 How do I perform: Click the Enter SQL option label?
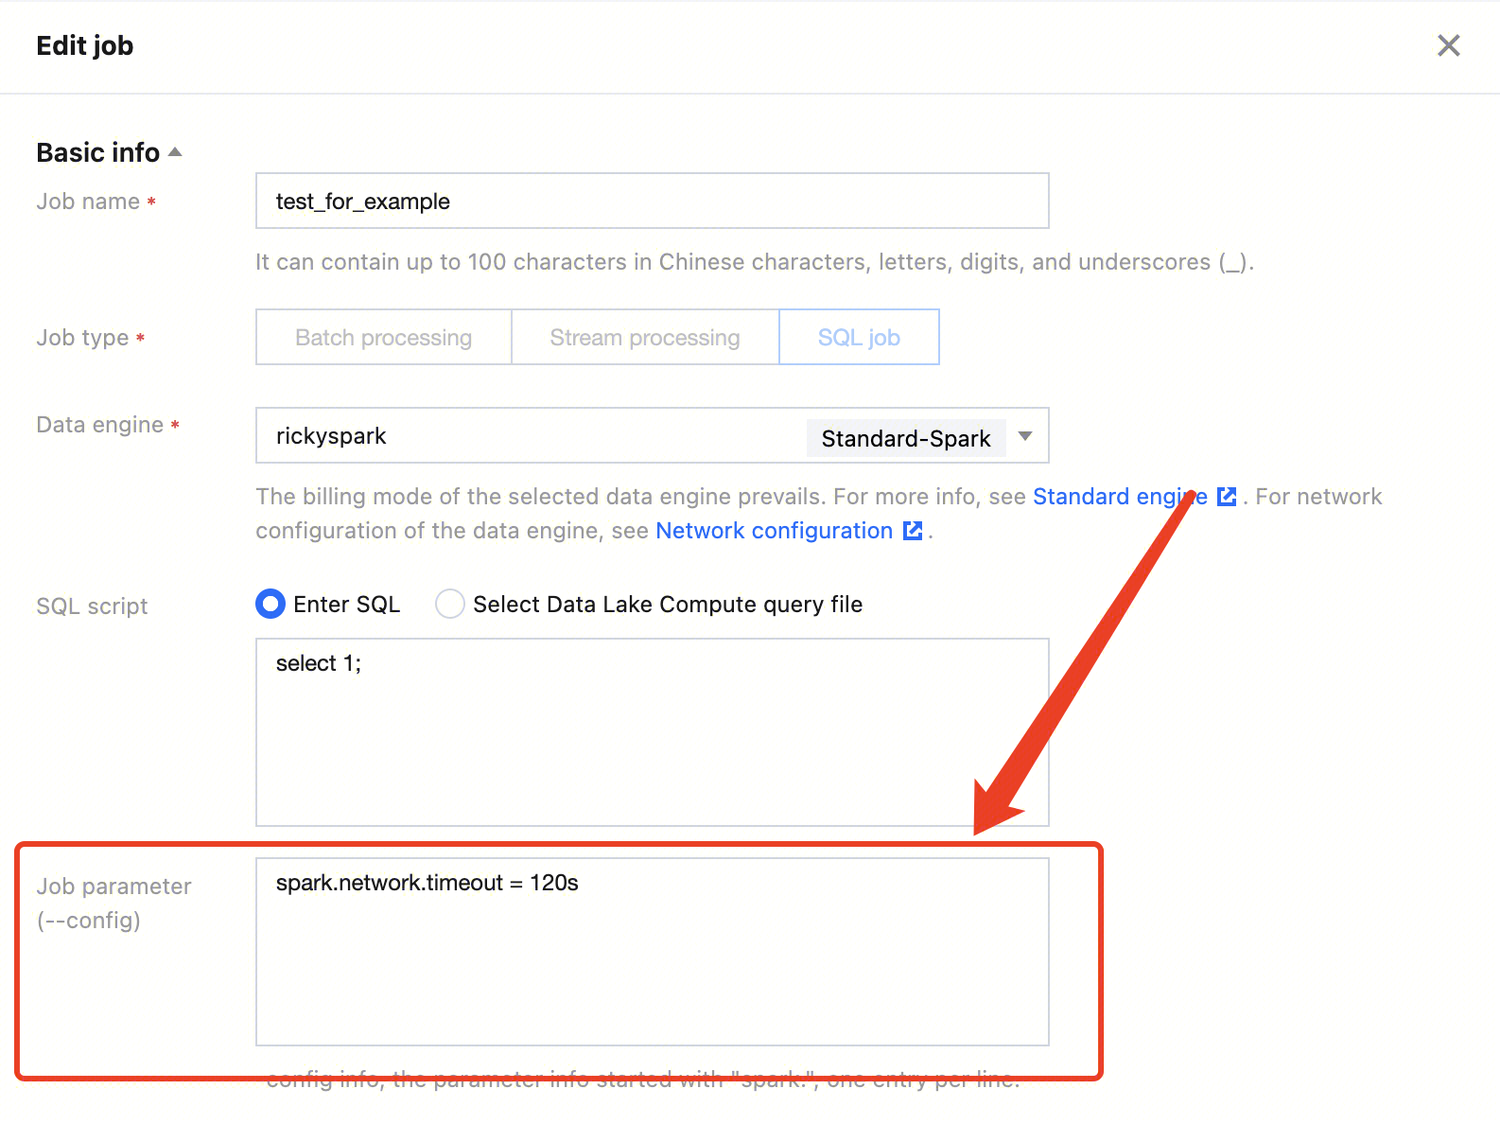346,604
